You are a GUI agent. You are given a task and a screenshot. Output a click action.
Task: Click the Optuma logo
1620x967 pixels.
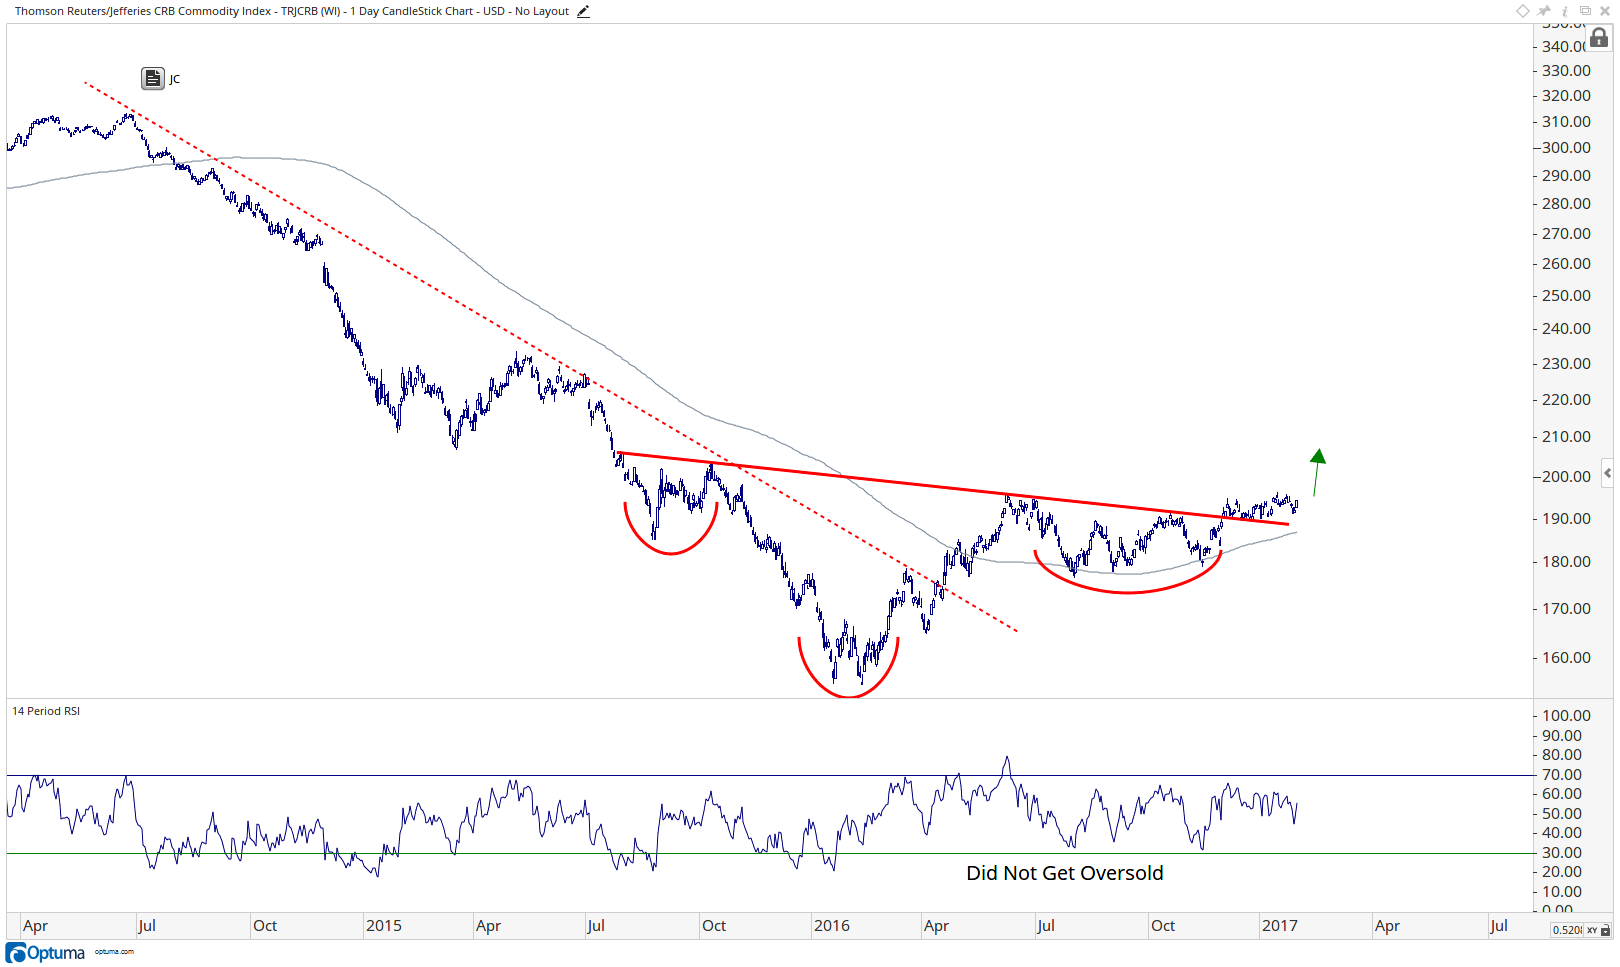click(x=46, y=953)
